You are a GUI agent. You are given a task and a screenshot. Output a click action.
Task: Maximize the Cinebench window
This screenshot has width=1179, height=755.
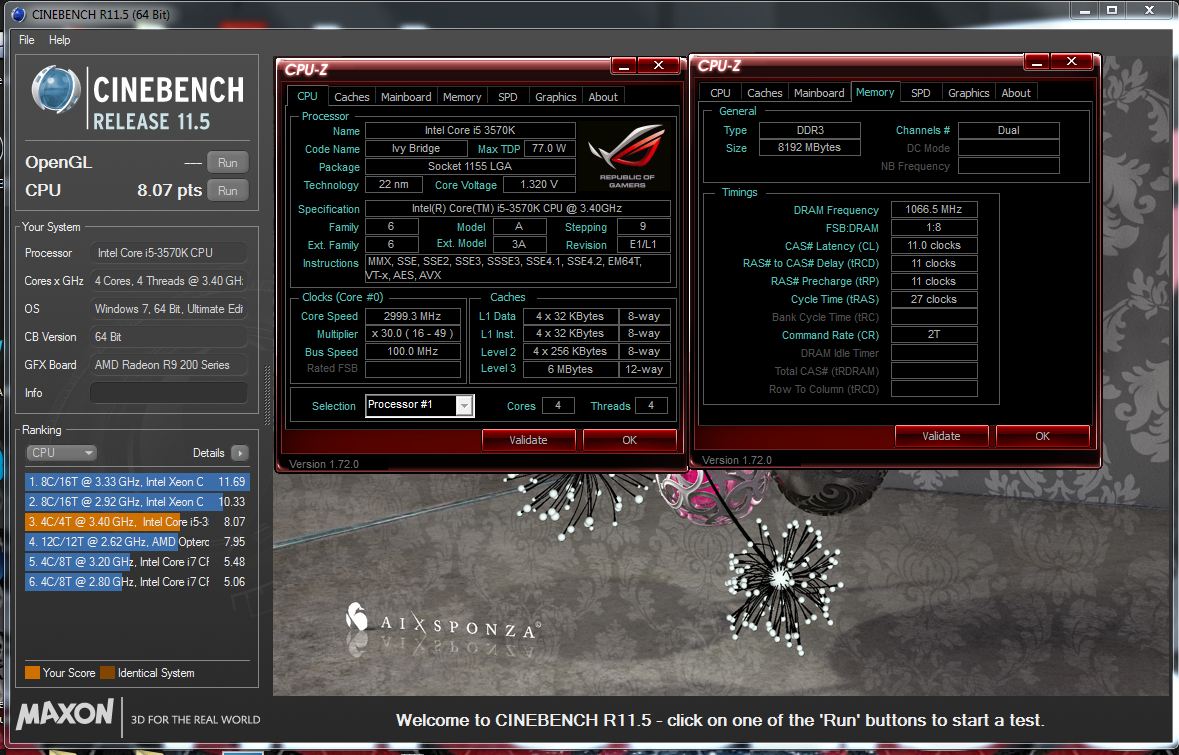[1112, 11]
